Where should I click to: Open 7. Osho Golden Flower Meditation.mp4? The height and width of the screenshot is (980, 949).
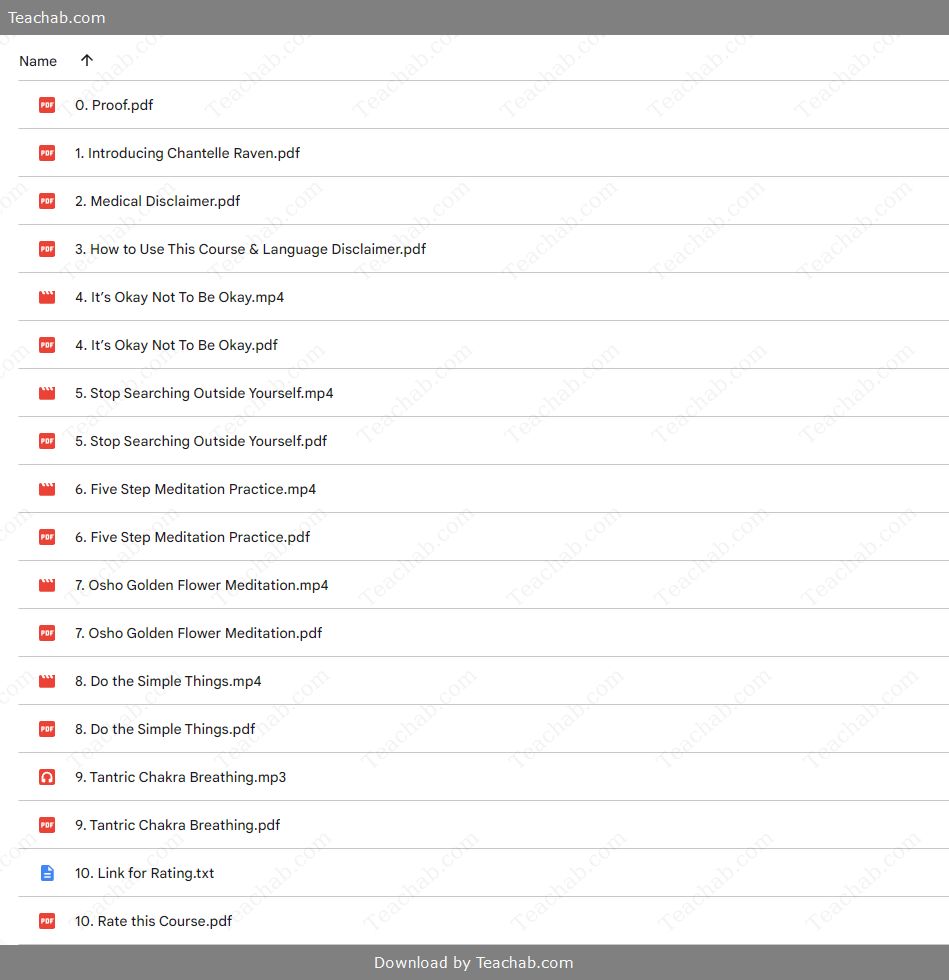coord(202,585)
